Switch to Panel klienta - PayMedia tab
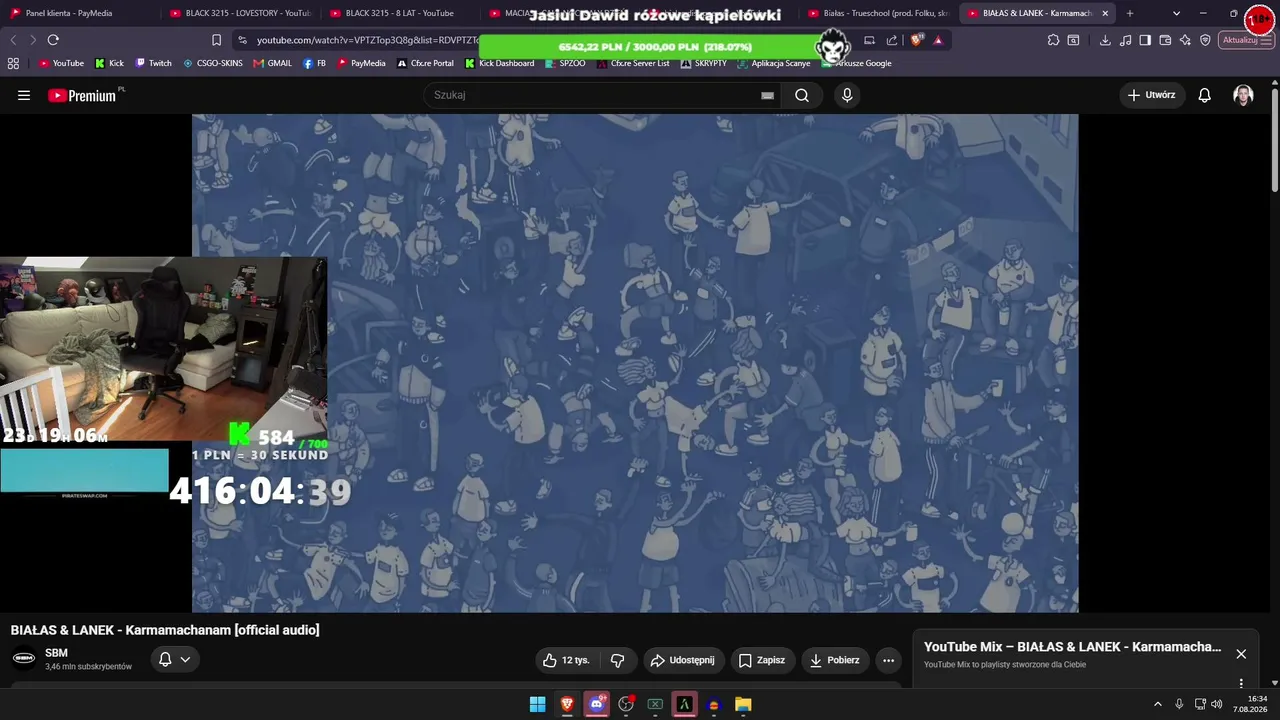 (x=78, y=13)
